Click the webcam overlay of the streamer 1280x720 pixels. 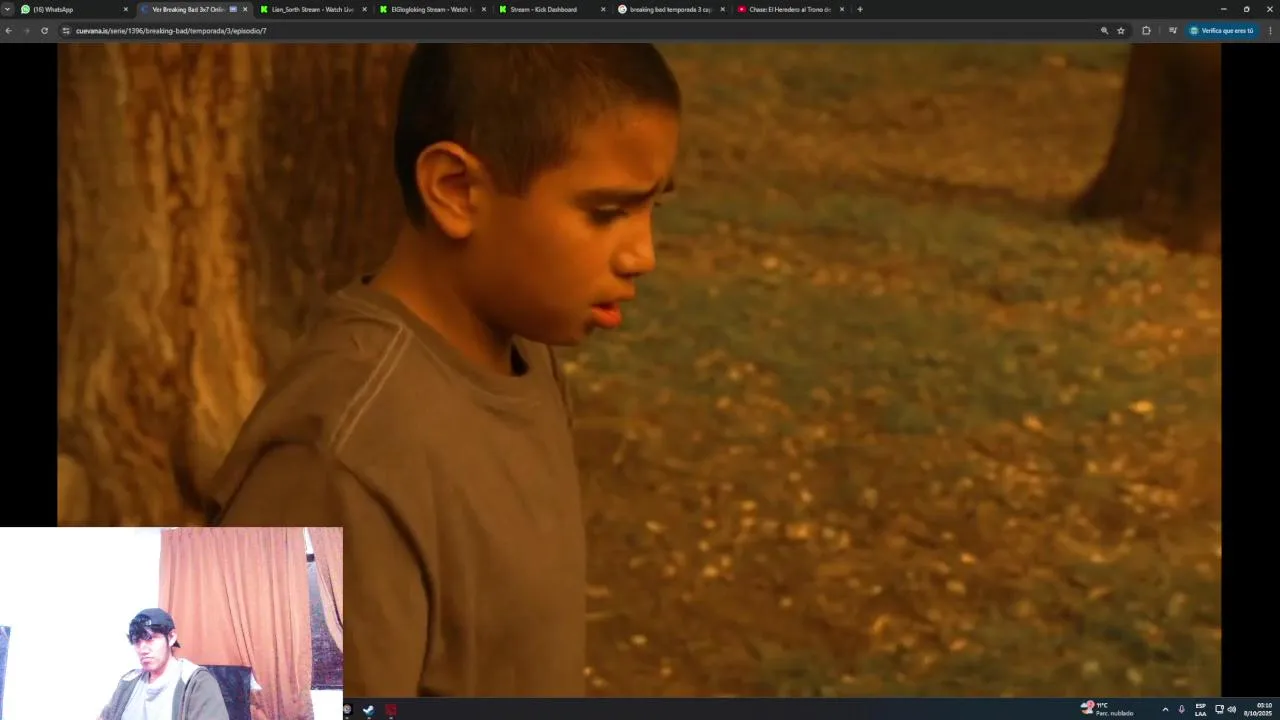[x=171, y=623]
